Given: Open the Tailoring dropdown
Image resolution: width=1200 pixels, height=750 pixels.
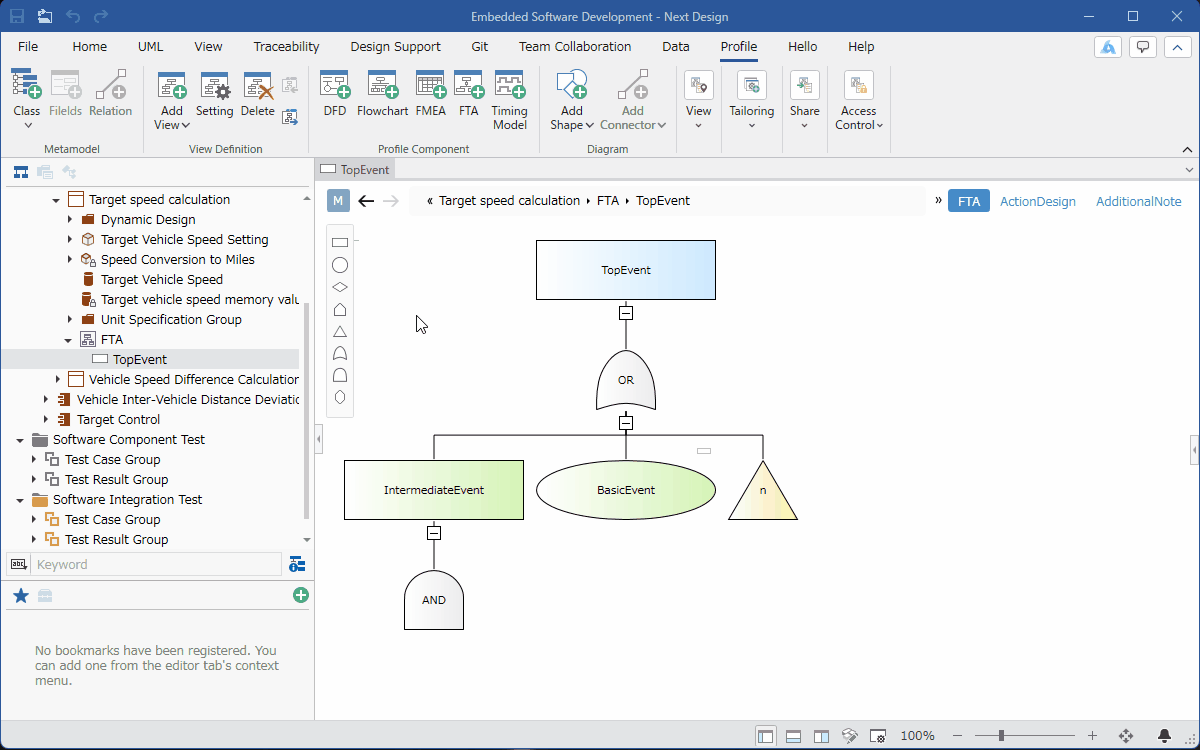Looking at the screenshot, I should point(751,100).
